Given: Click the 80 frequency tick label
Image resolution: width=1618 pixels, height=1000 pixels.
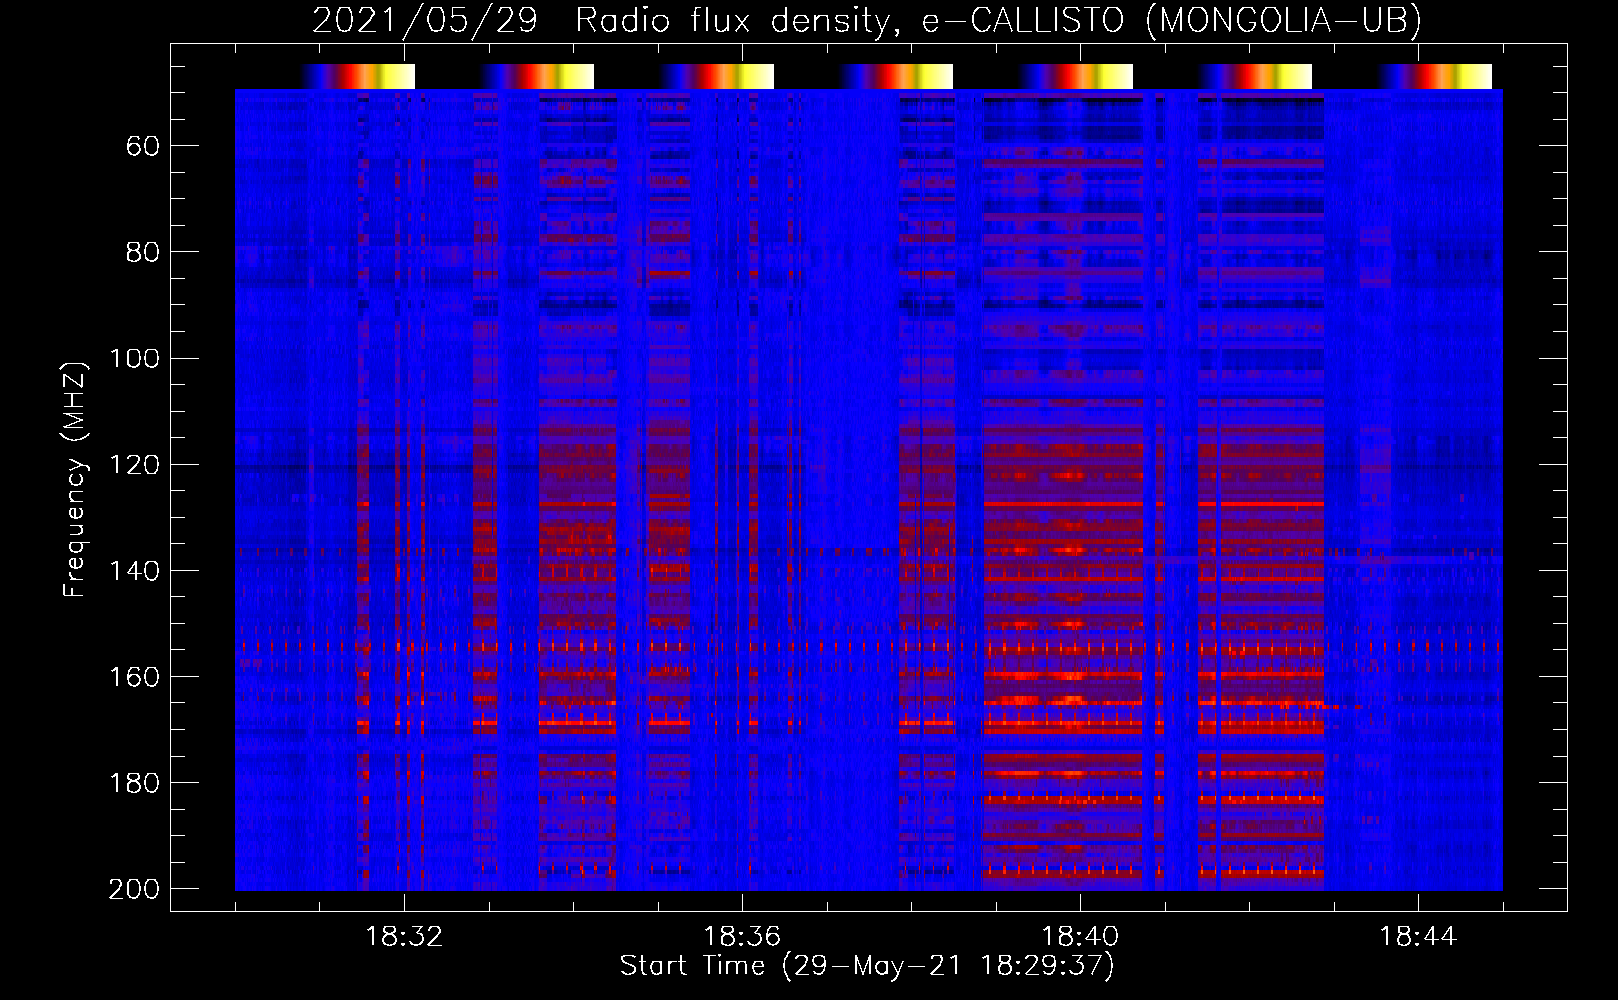Looking at the screenshot, I should coord(143,252).
